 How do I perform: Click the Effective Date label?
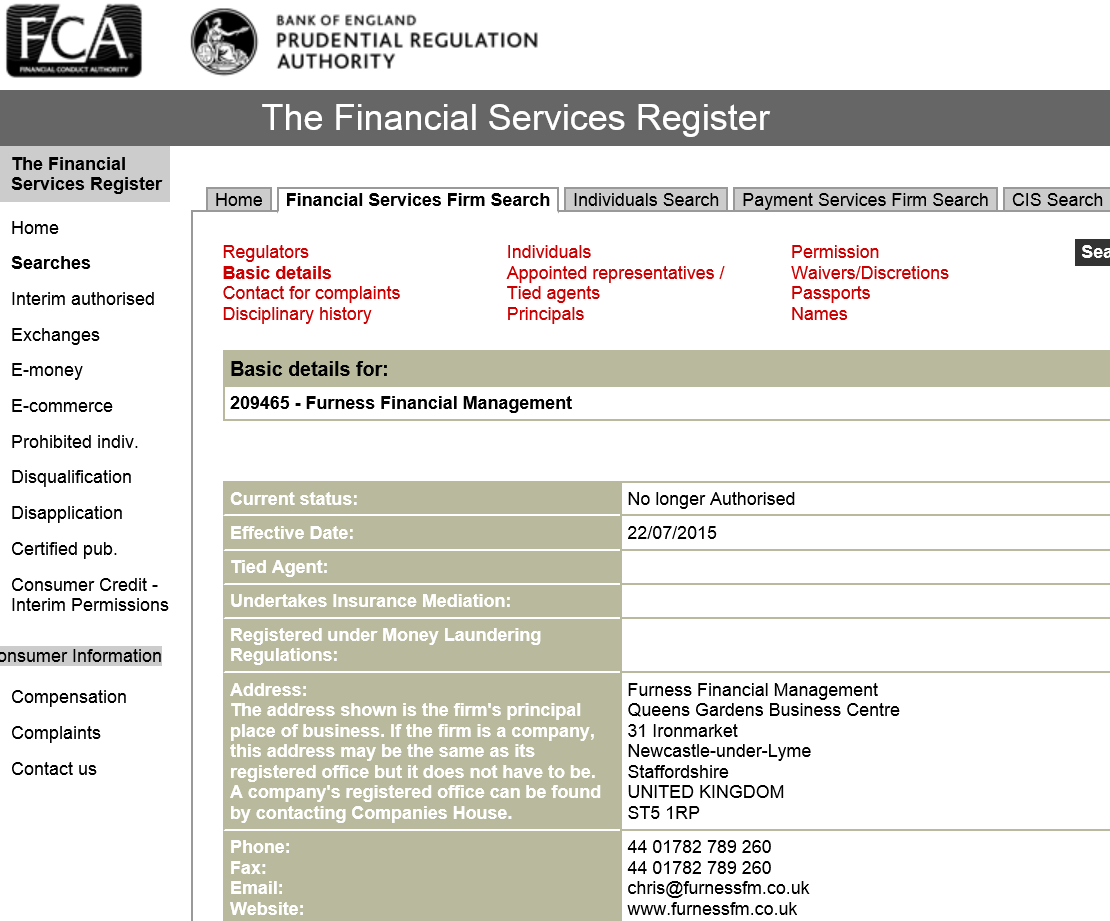click(x=292, y=533)
